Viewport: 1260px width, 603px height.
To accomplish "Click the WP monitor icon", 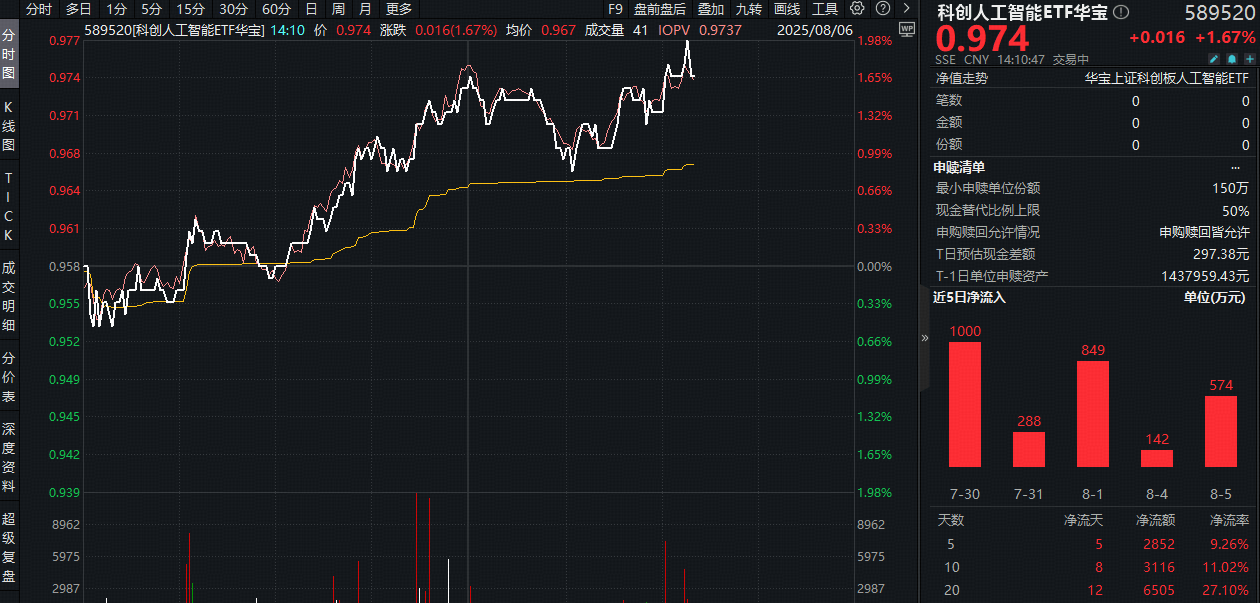I will click(x=906, y=29).
